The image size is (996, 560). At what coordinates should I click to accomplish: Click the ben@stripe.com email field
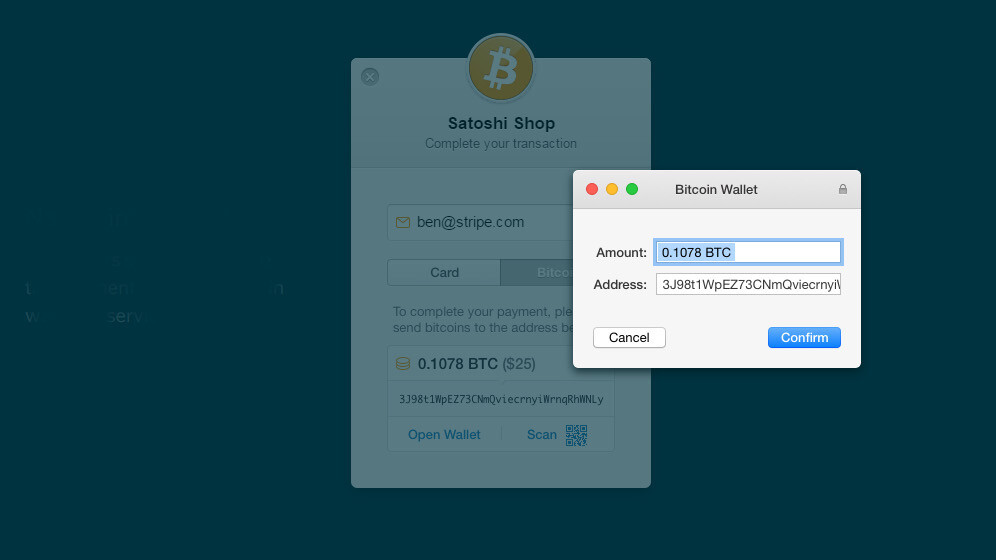(x=480, y=222)
